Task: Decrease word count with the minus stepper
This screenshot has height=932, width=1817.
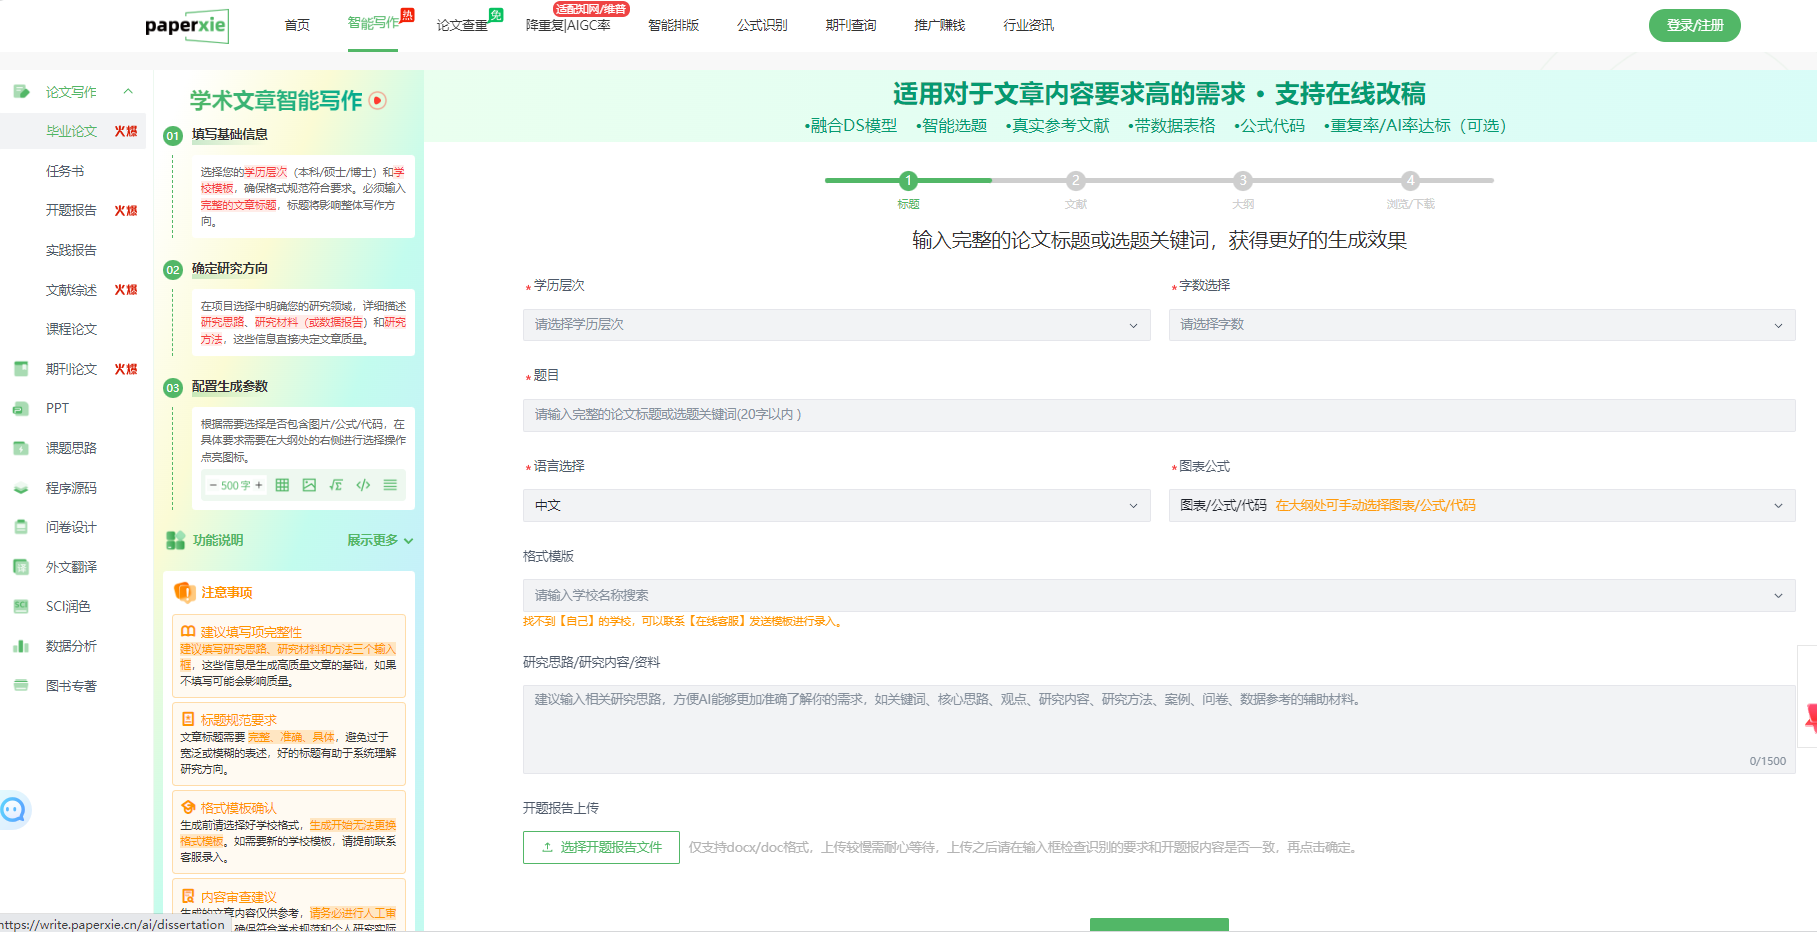Action: [x=213, y=485]
